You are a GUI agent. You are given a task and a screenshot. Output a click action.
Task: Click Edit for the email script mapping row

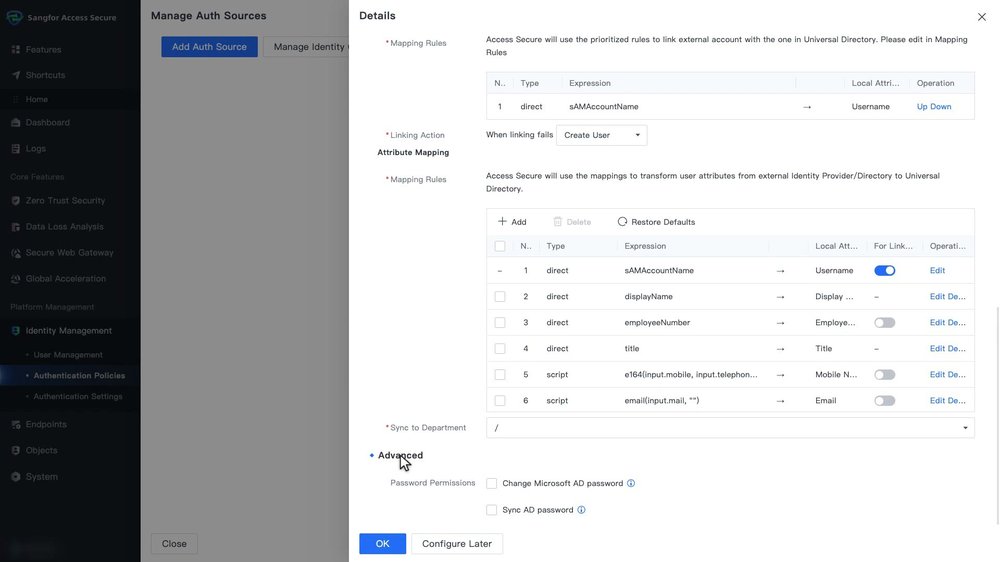[937, 401]
